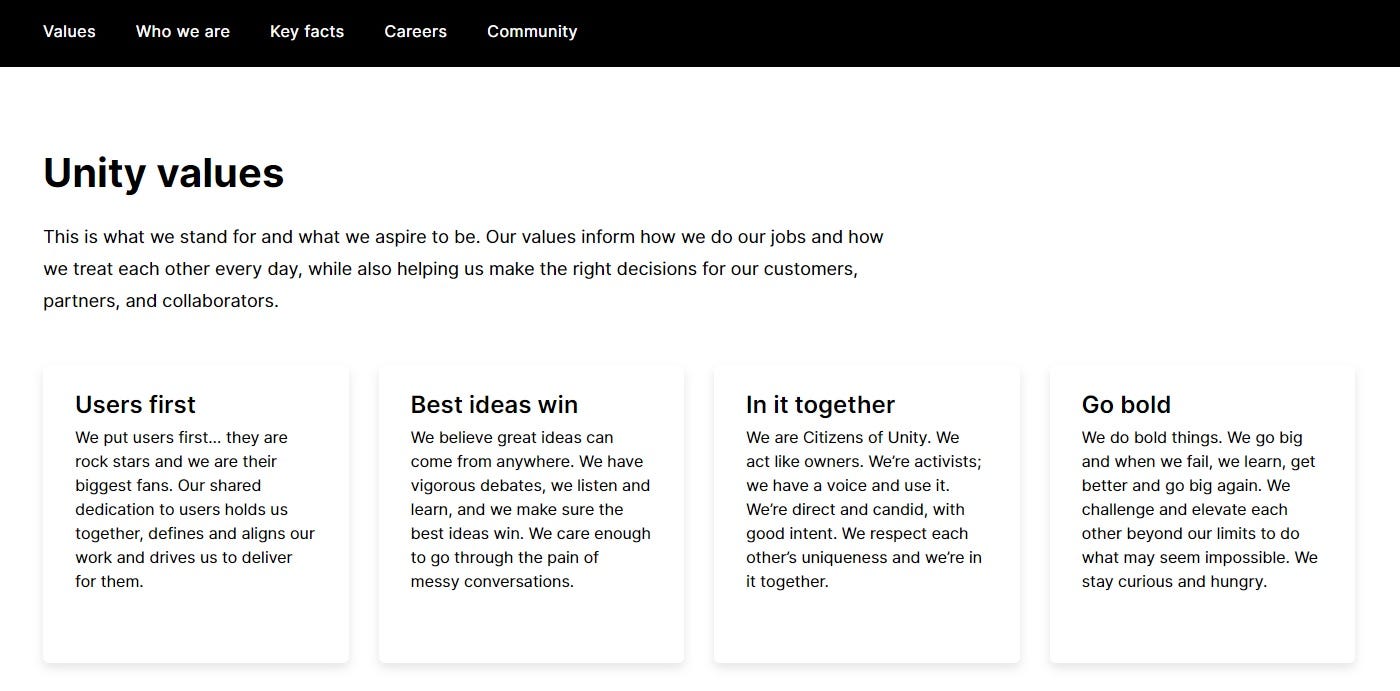Screen dimensions: 1400x691
Task: Click the Best ideas win description text
Action: point(530,509)
